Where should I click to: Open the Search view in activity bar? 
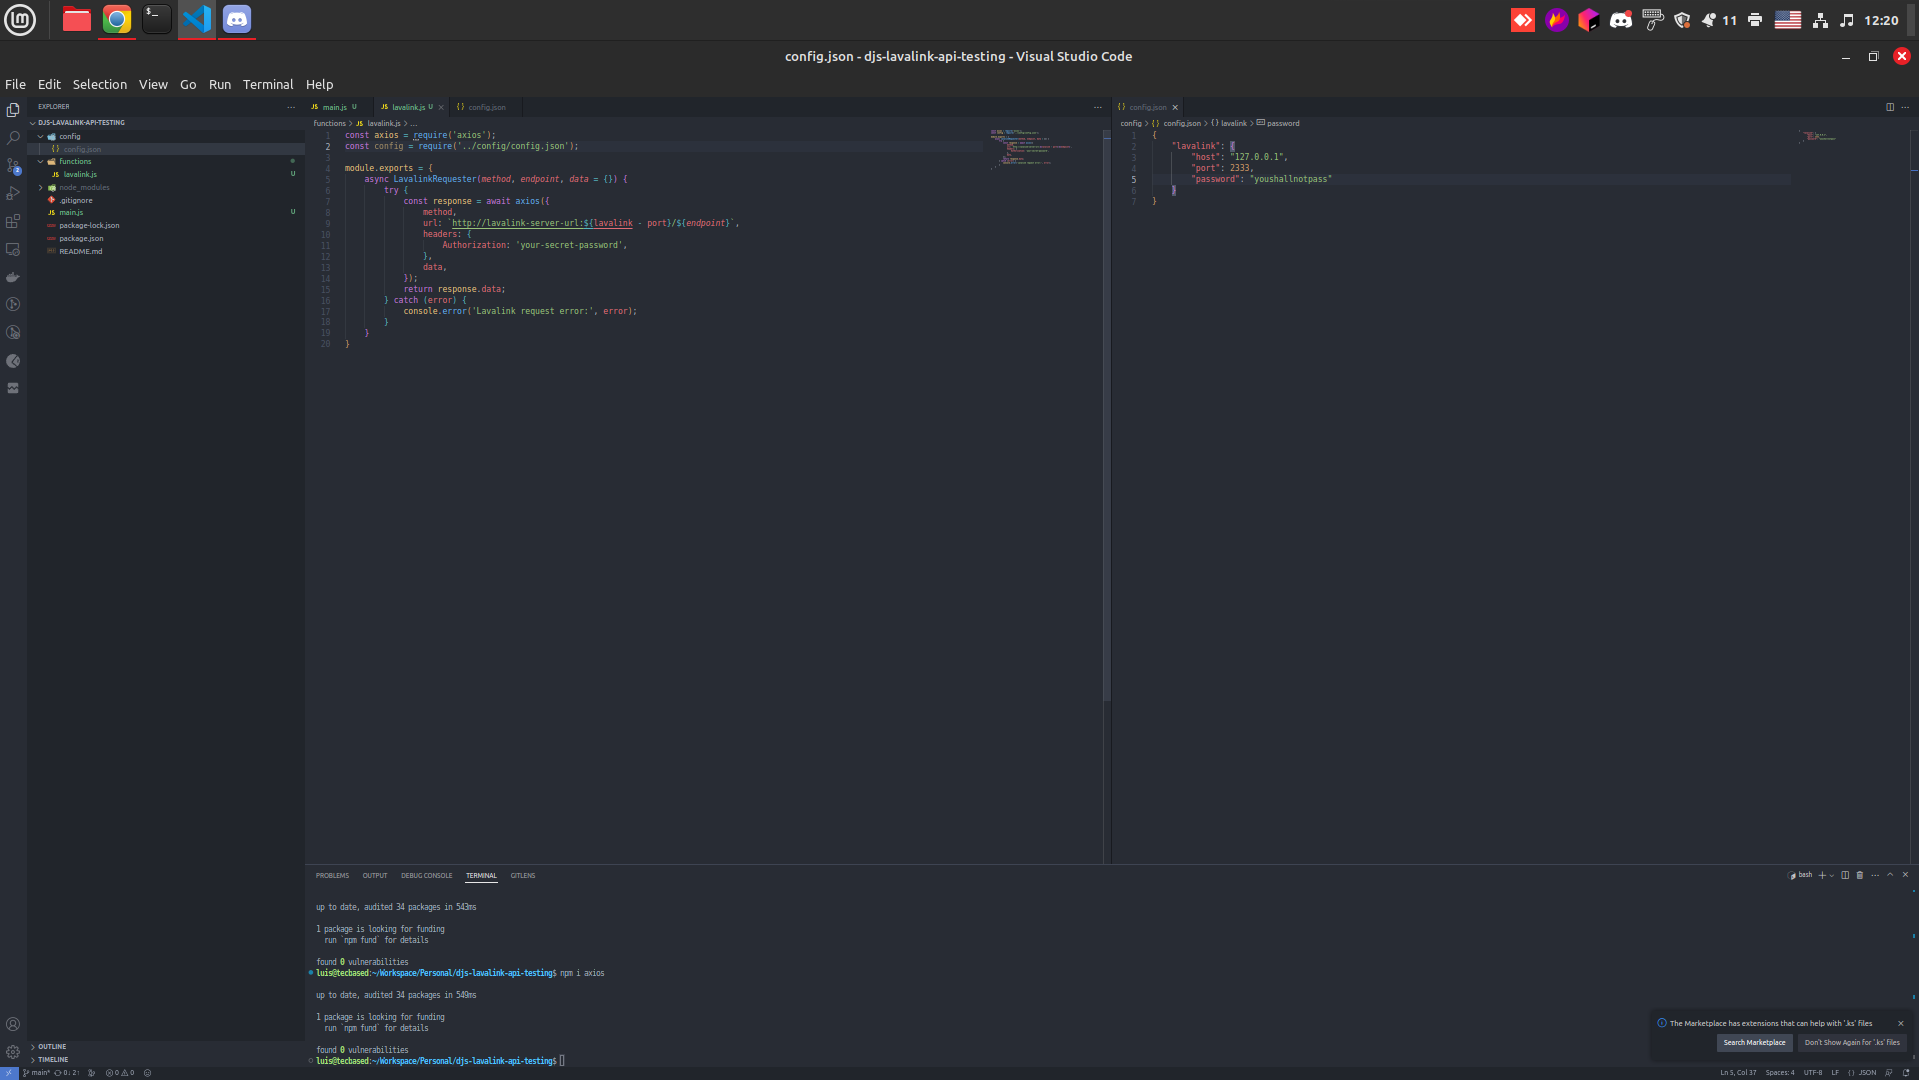pyautogui.click(x=13, y=138)
